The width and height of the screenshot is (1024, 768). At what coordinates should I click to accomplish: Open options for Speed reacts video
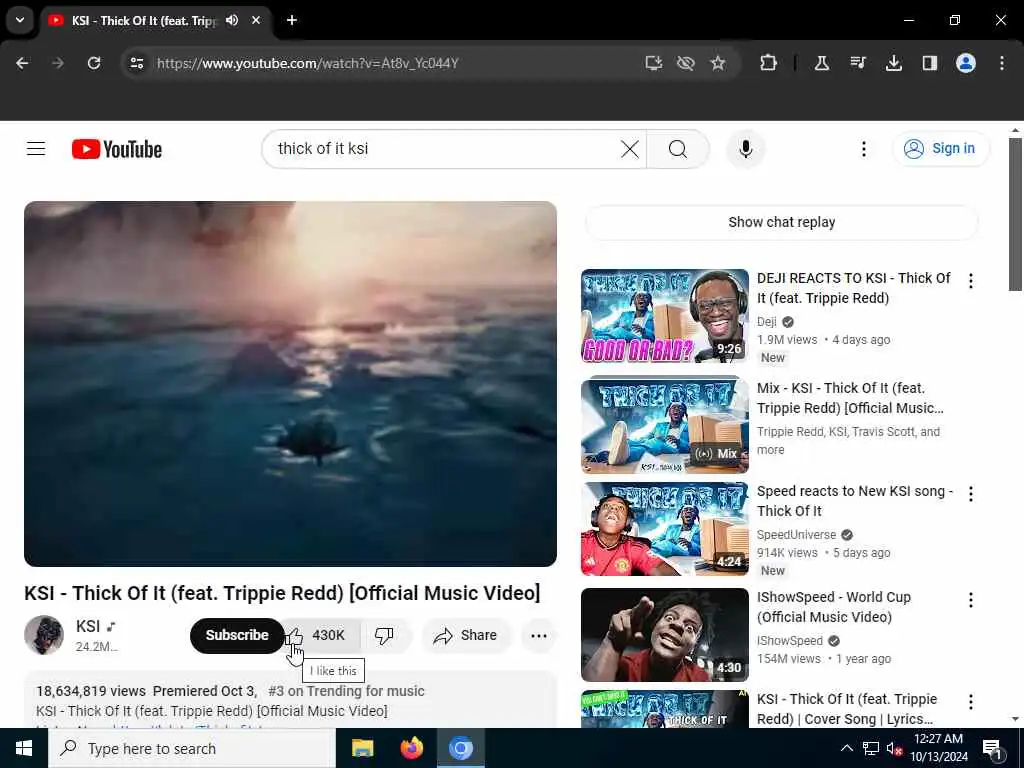tap(970, 494)
